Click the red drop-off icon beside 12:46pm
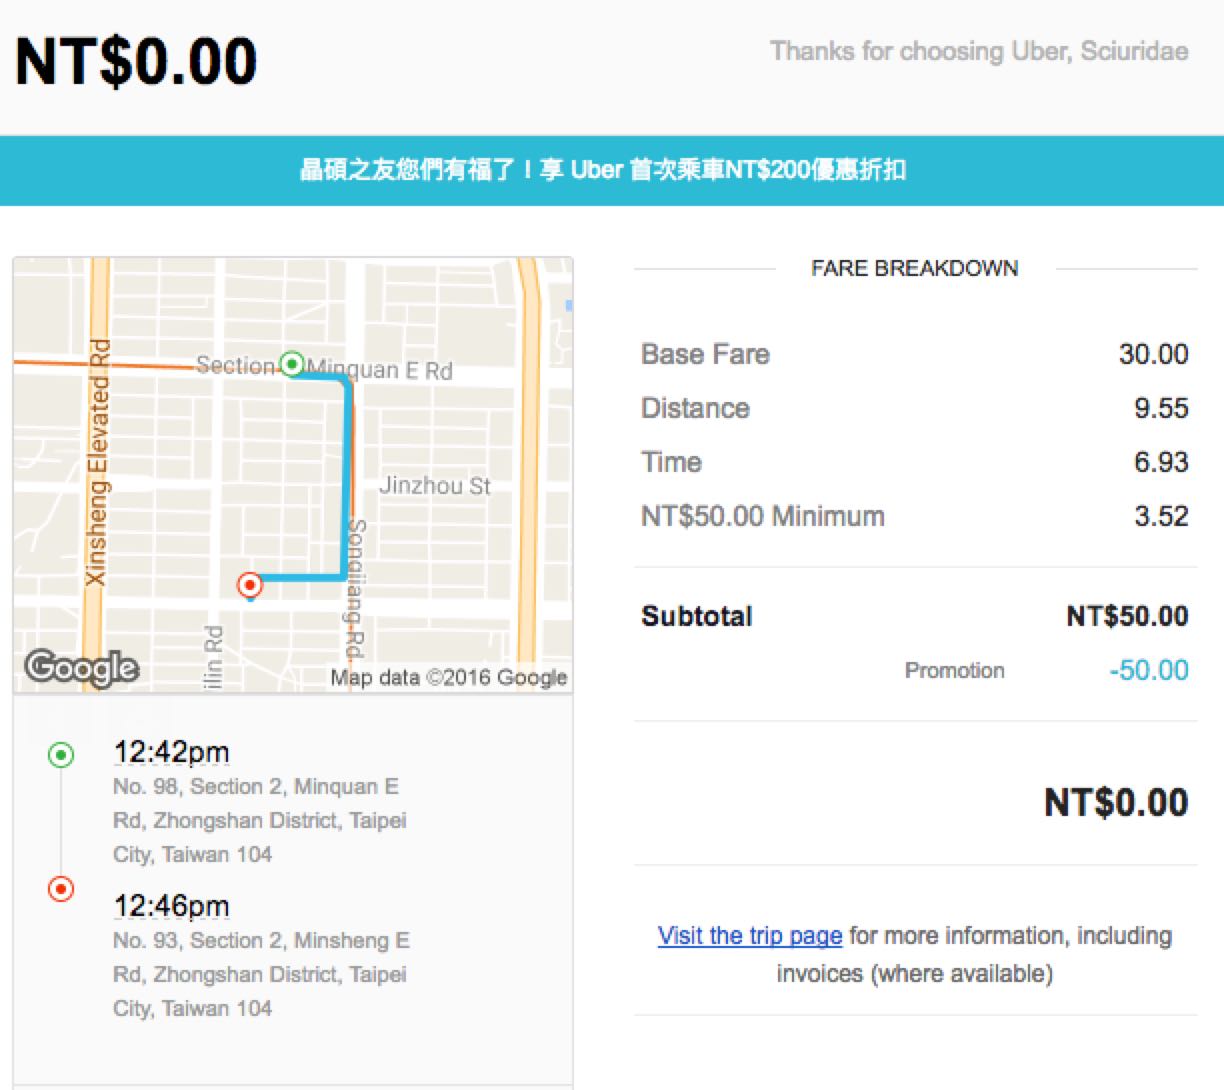The width and height of the screenshot is (1224, 1090). point(61,888)
